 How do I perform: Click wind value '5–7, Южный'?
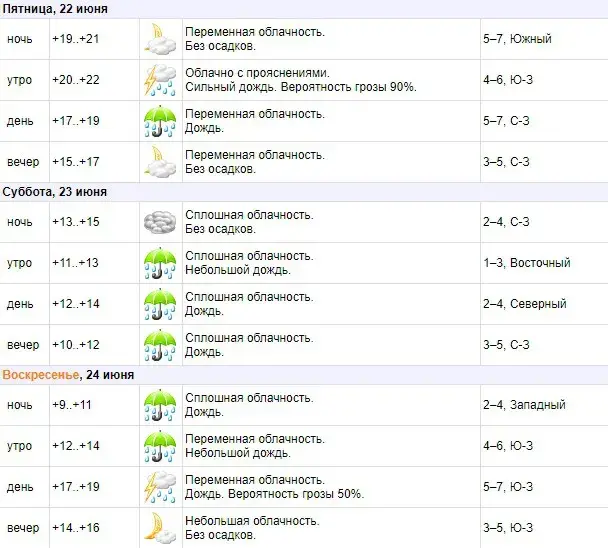pyautogui.click(x=517, y=39)
